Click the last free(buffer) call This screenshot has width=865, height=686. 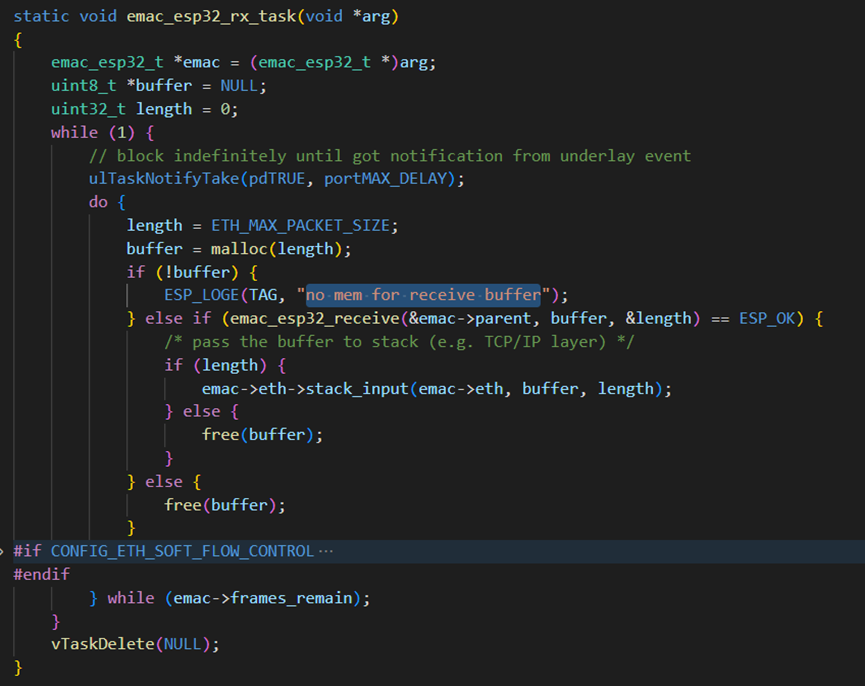pyautogui.click(x=225, y=505)
